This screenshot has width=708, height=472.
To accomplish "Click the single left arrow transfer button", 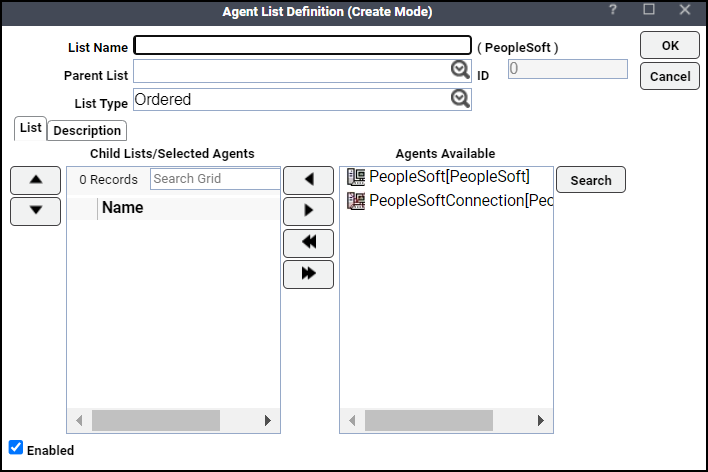I will [308, 180].
